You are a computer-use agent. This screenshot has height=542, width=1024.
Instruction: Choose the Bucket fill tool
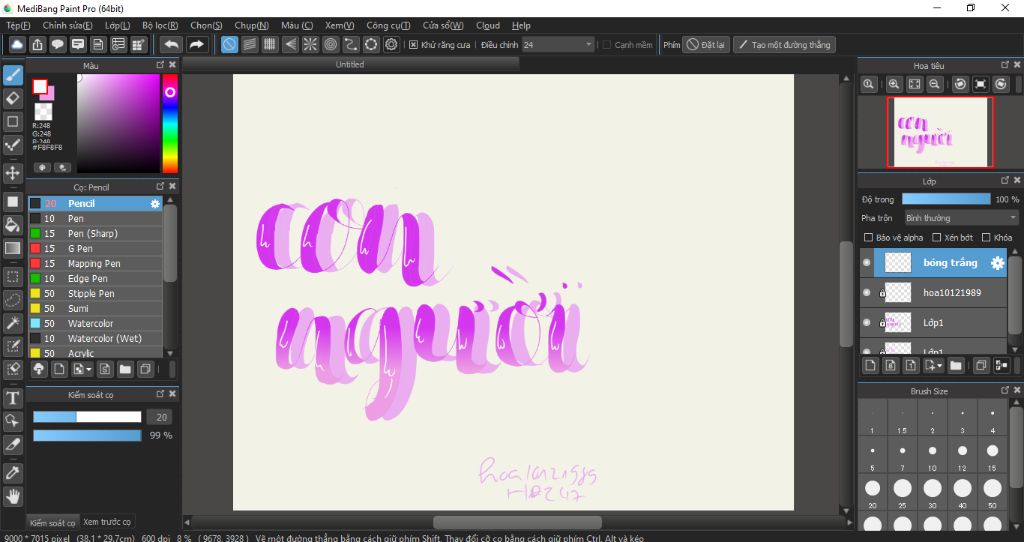[12, 225]
